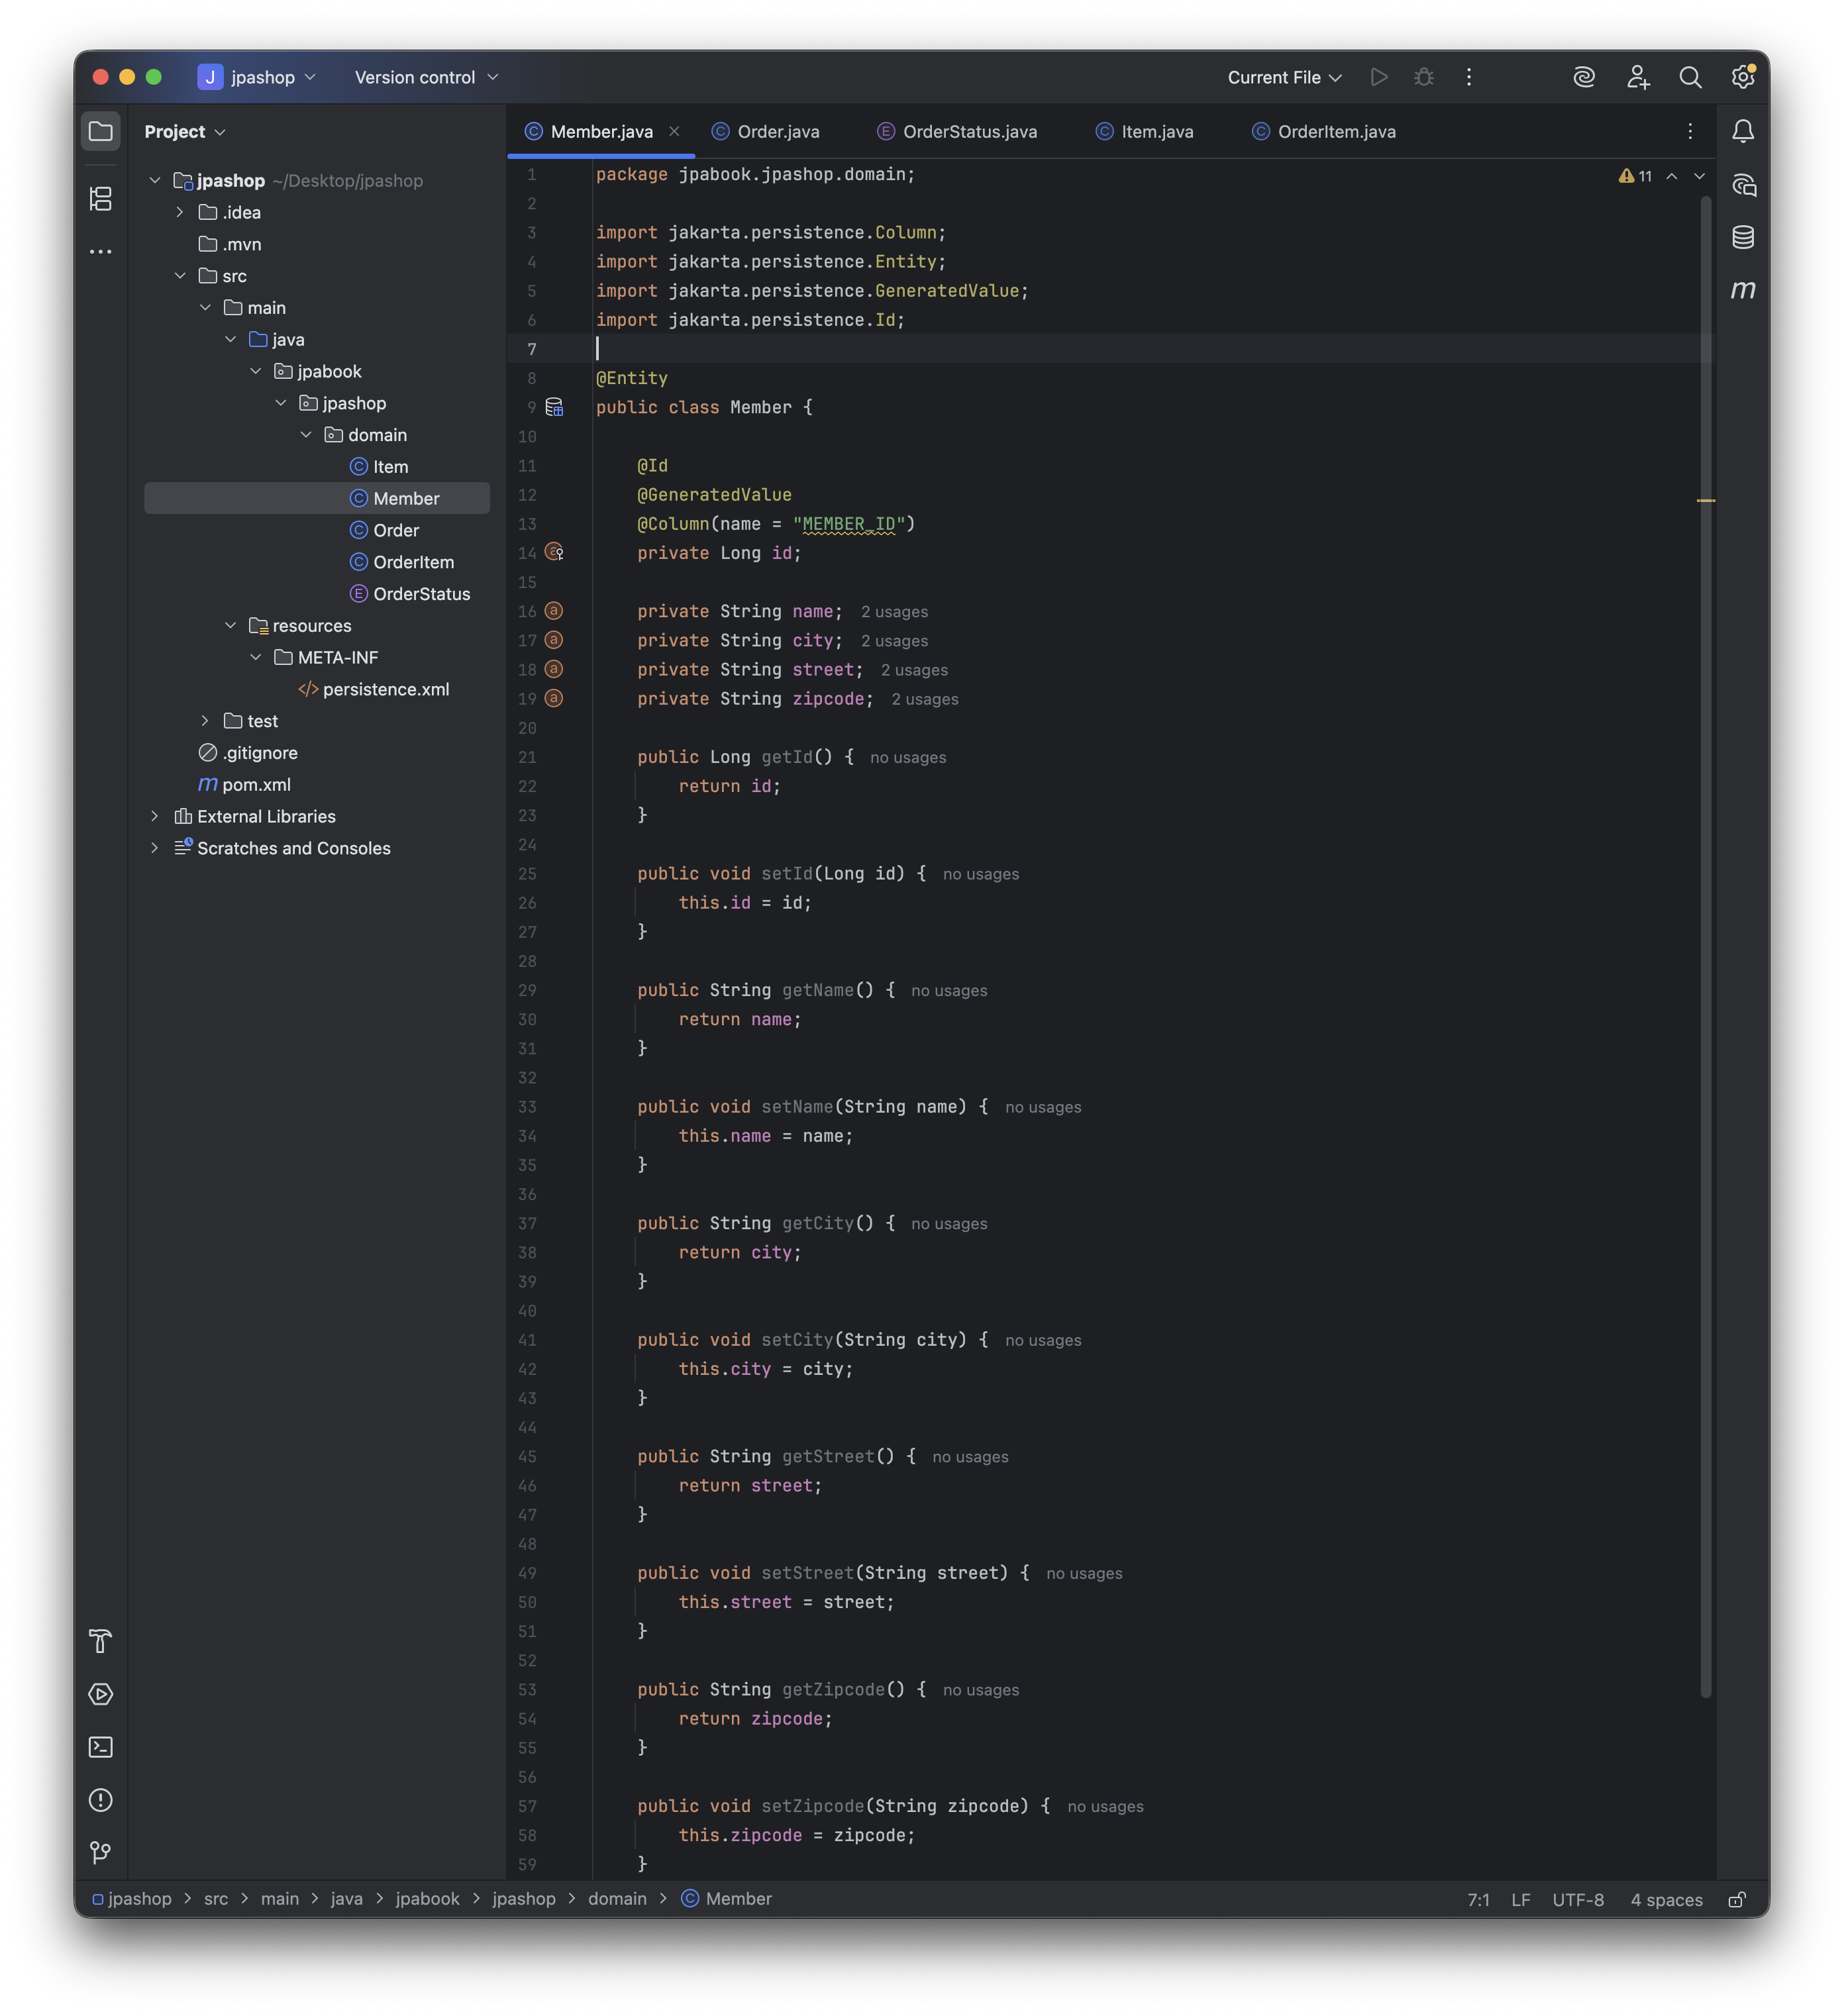Collapse the domain package folder
1844x2016 pixels.
pyautogui.click(x=306, y=435)
